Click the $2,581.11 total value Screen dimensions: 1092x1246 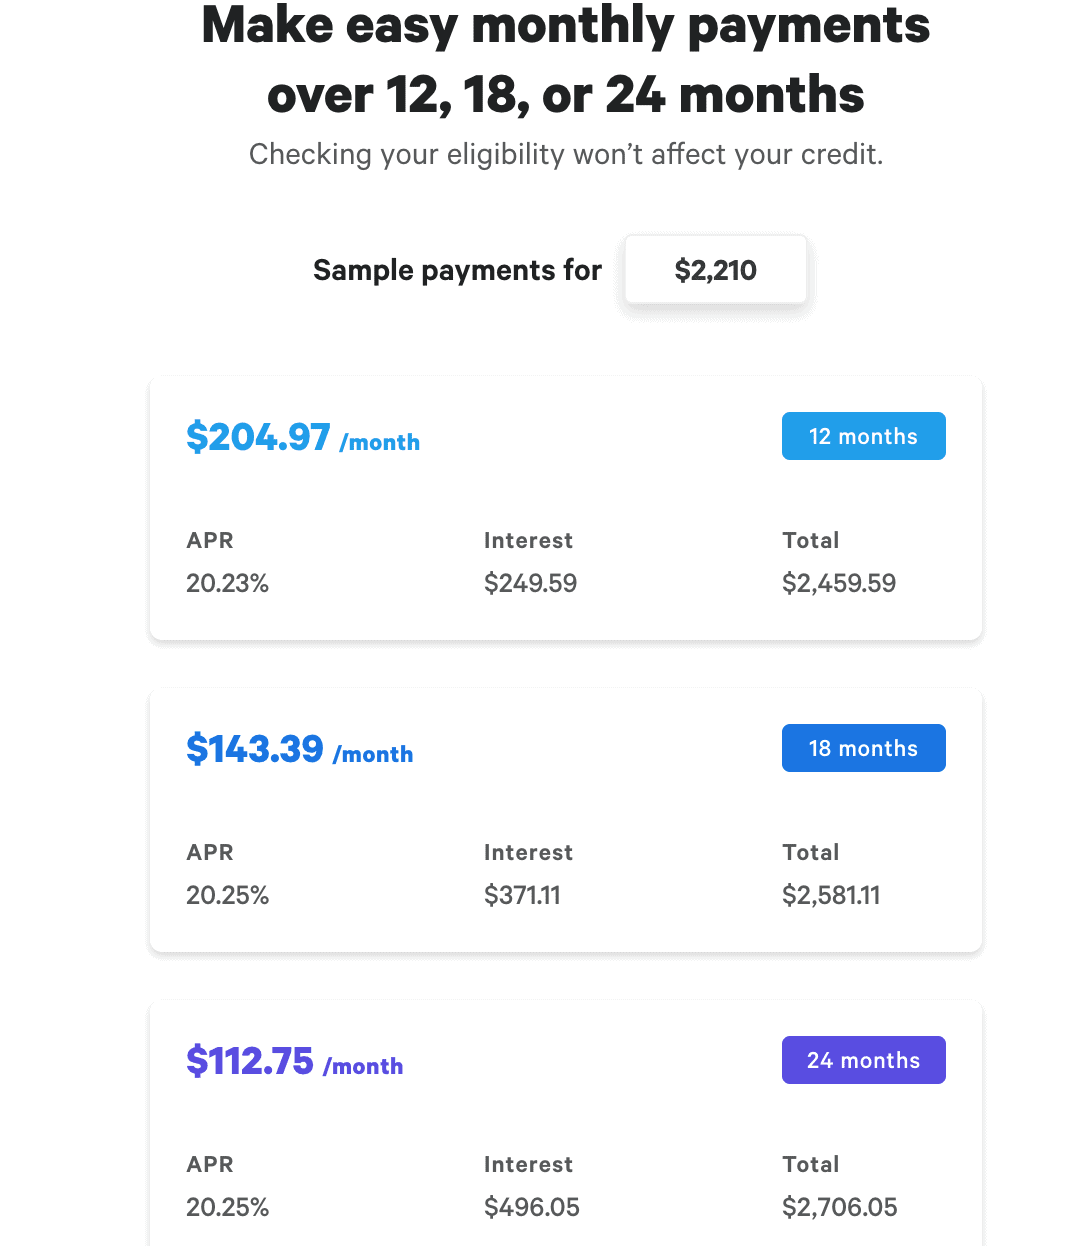point(831,895)
